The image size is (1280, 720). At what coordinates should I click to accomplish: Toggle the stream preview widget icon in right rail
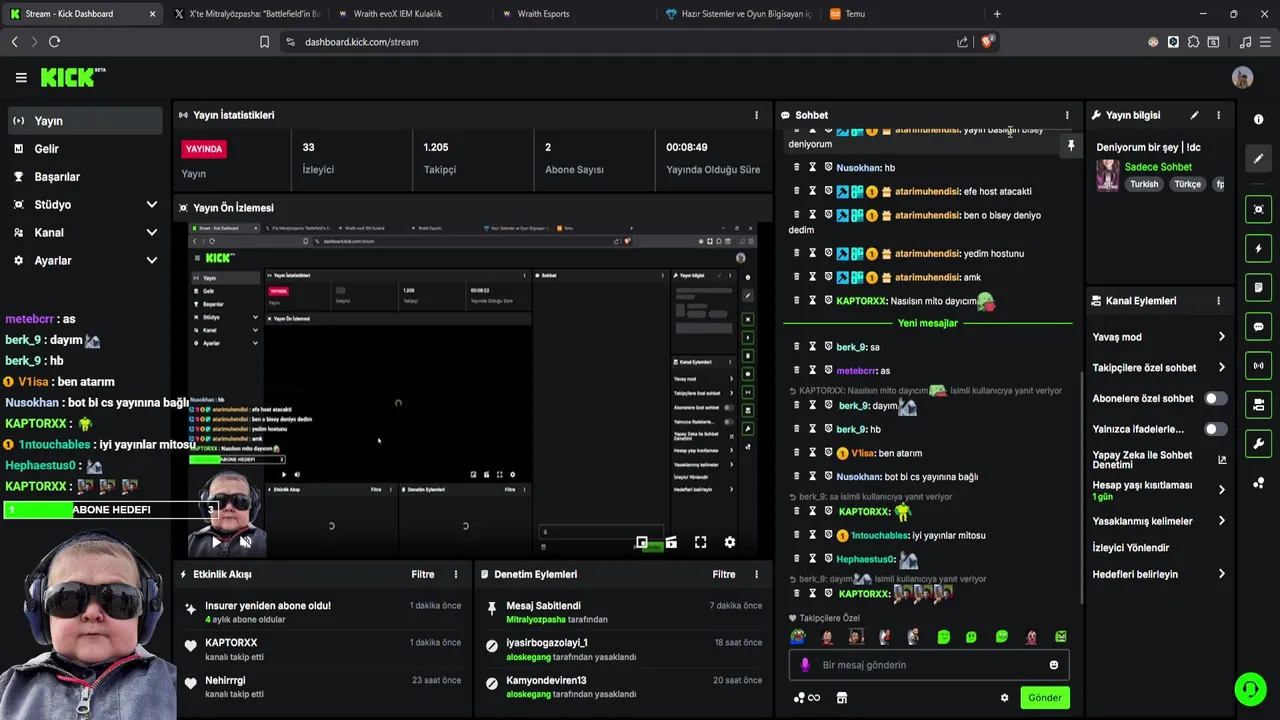pos(1258,209)
